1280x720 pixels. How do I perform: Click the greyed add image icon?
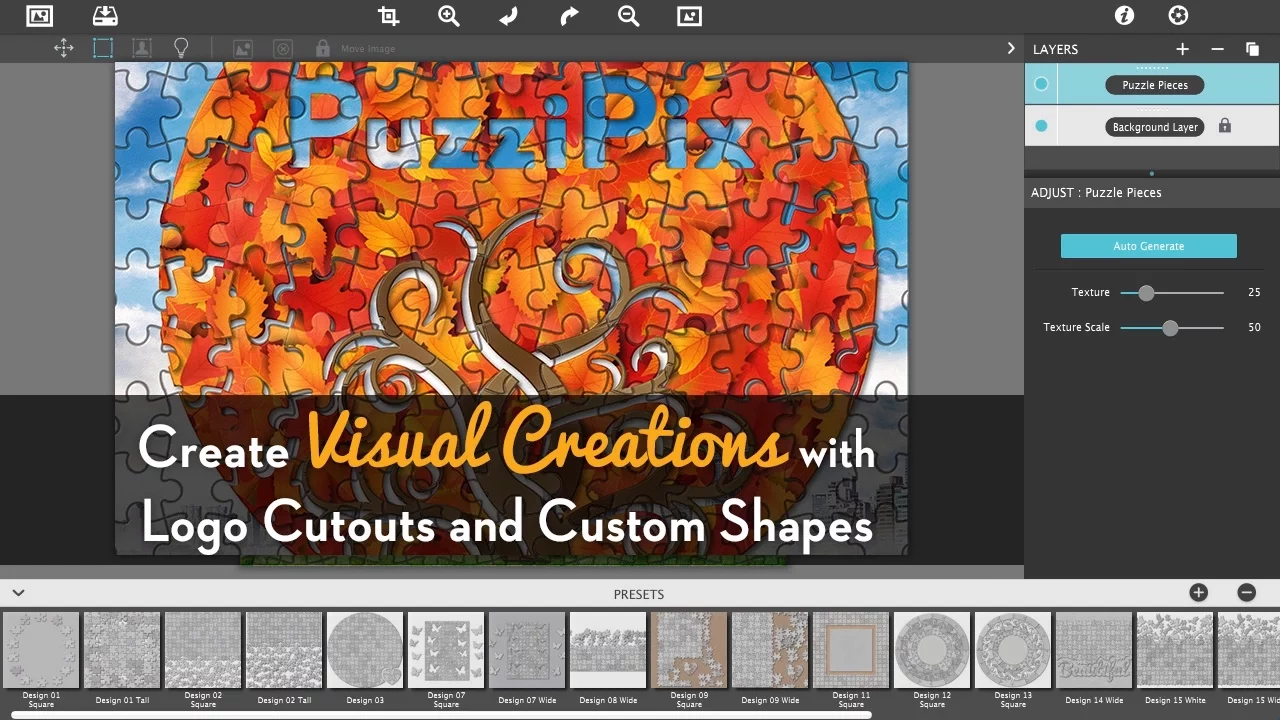(242, 48)
